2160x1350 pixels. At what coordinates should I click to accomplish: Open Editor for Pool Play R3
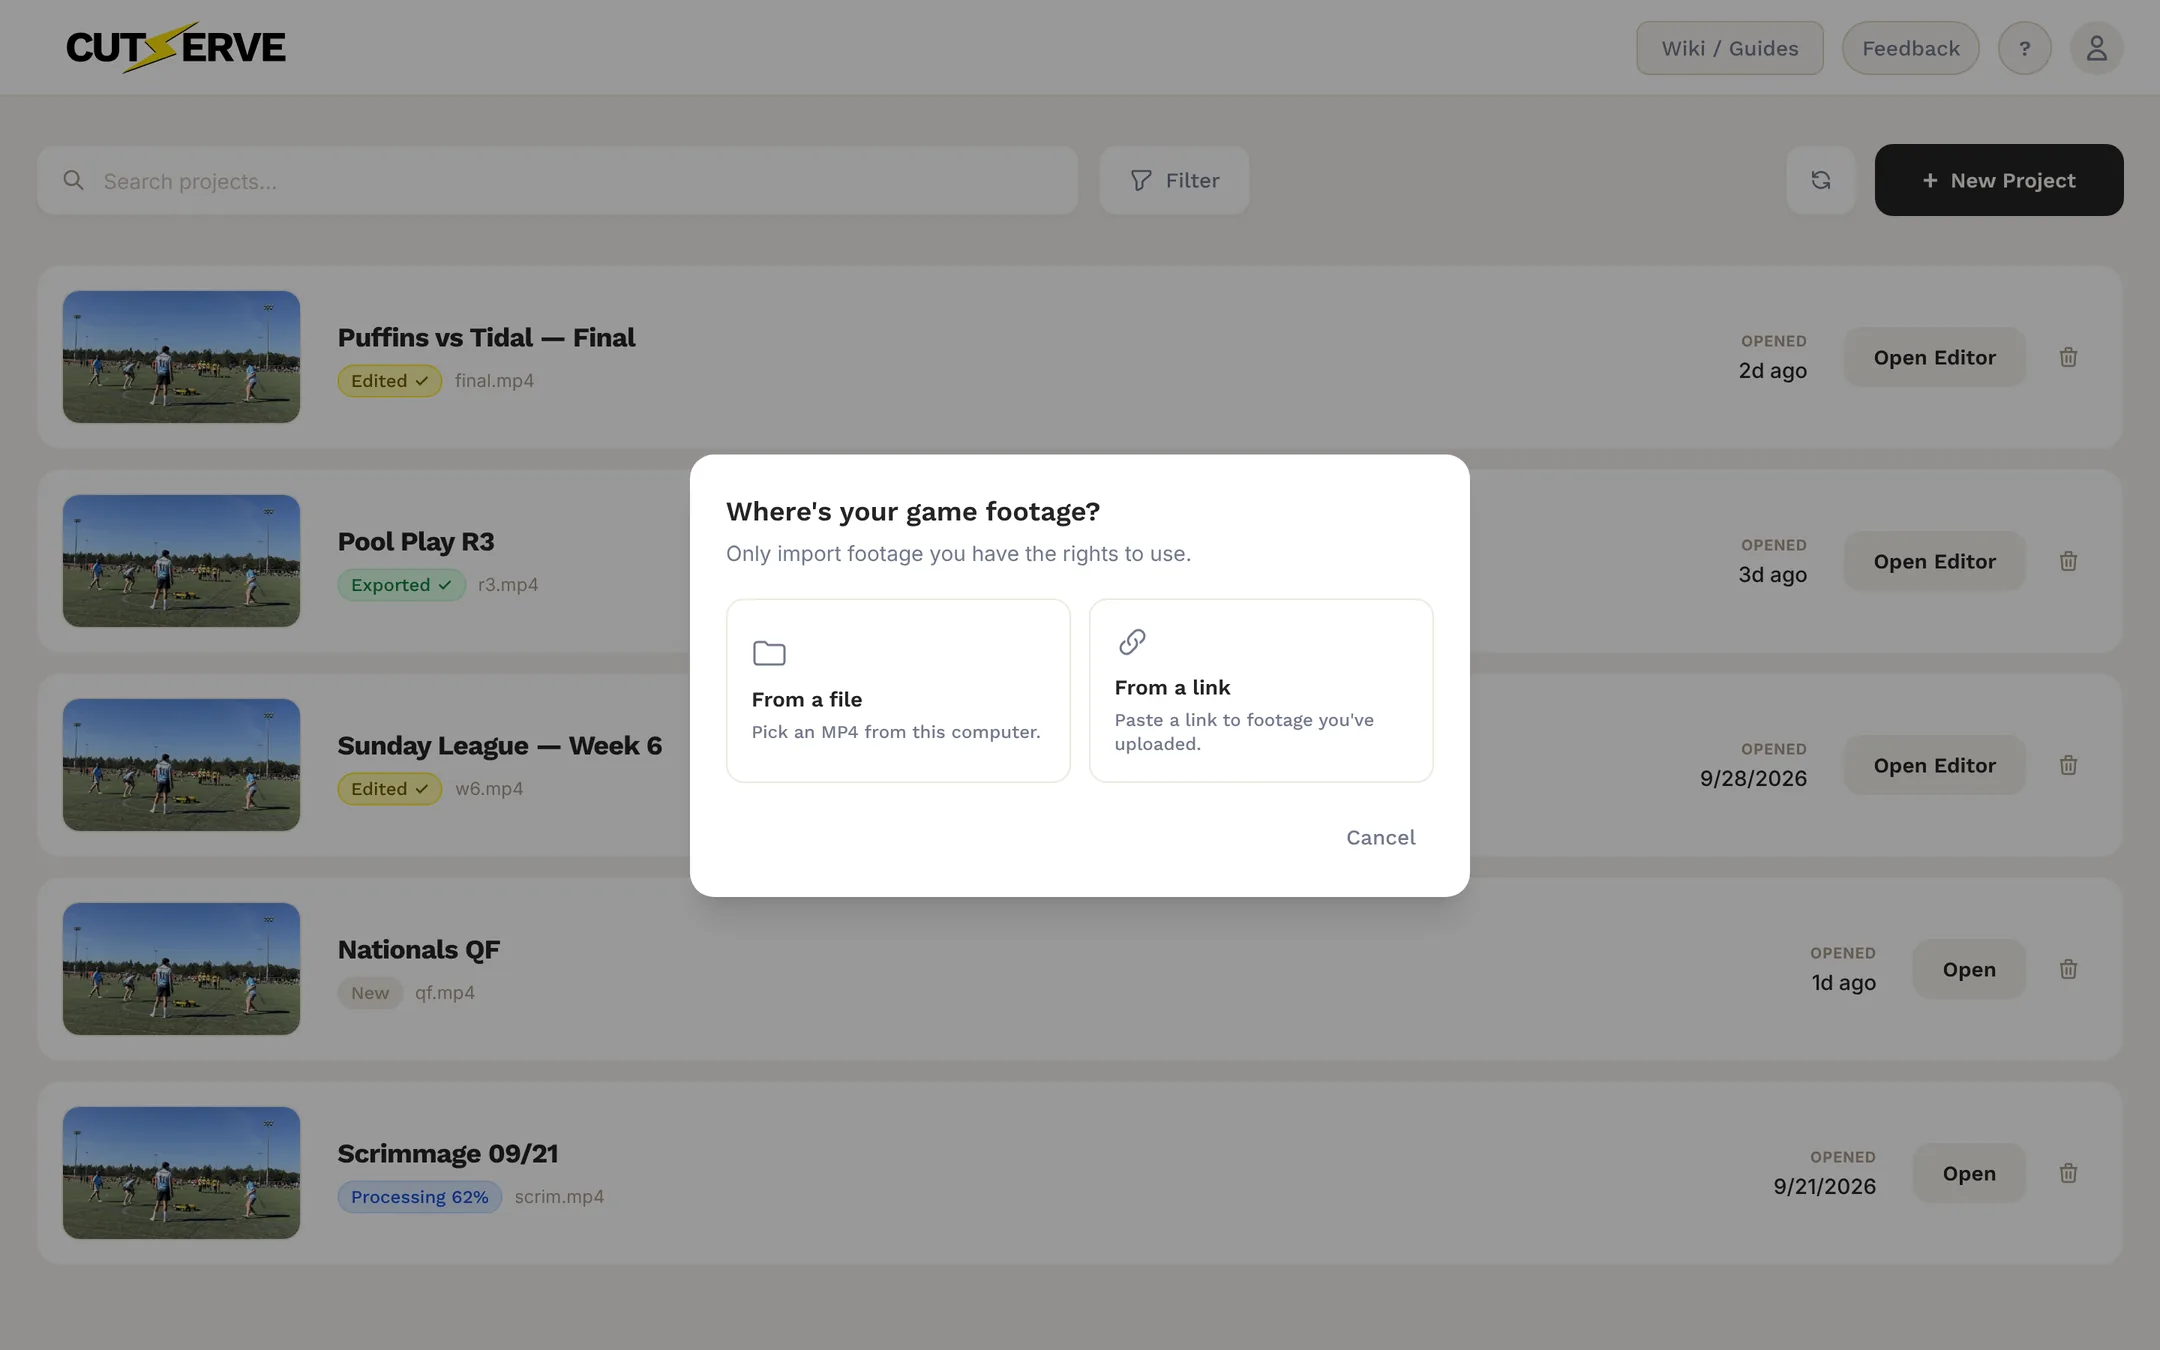click(x=1934, y=561)
